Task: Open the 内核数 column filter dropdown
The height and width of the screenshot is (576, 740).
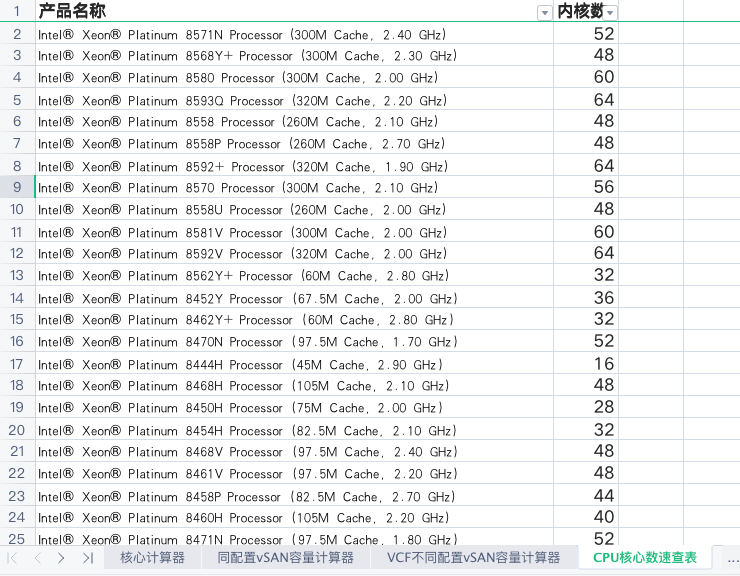Action: click(x=610, y=13)
